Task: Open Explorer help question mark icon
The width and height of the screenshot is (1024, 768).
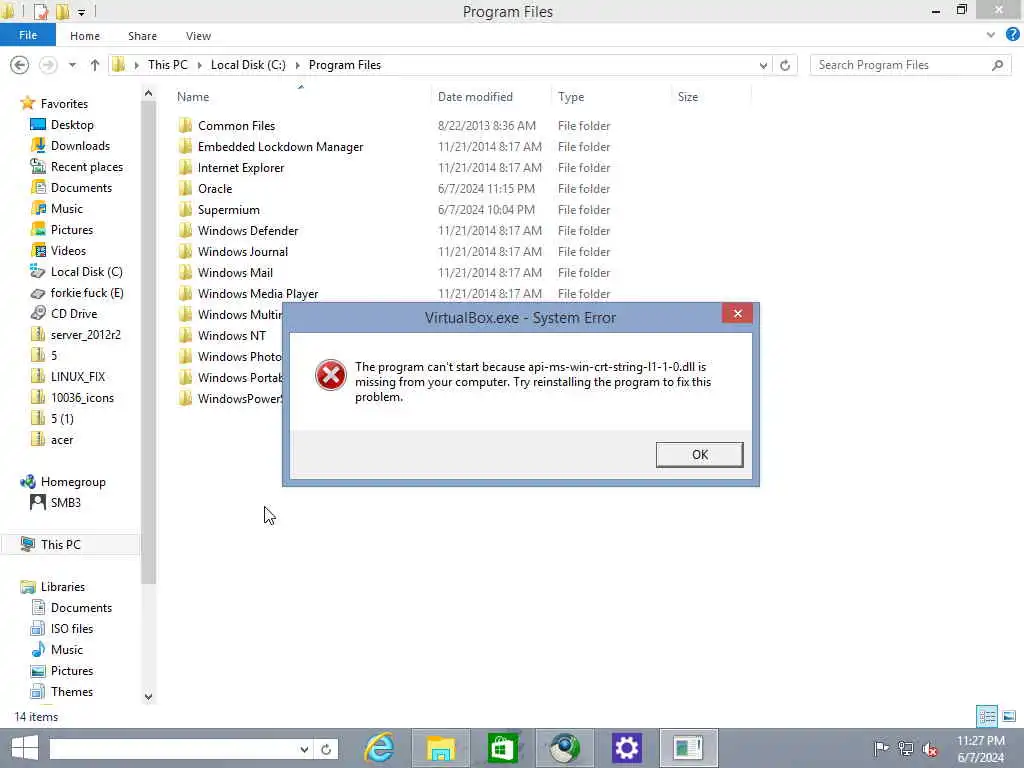Action: [x=1012, y=35]
